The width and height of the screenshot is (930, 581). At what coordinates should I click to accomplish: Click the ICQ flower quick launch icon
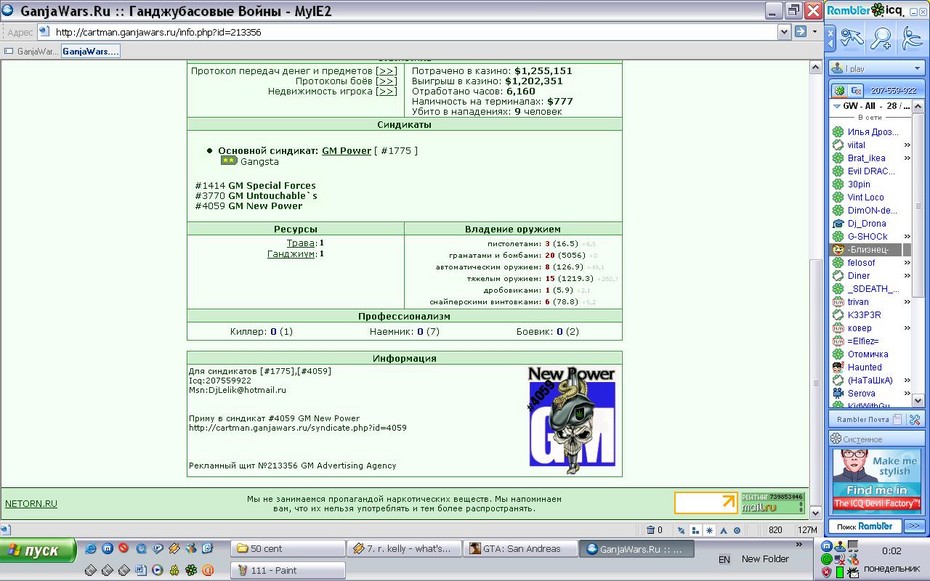pos(191,570)
